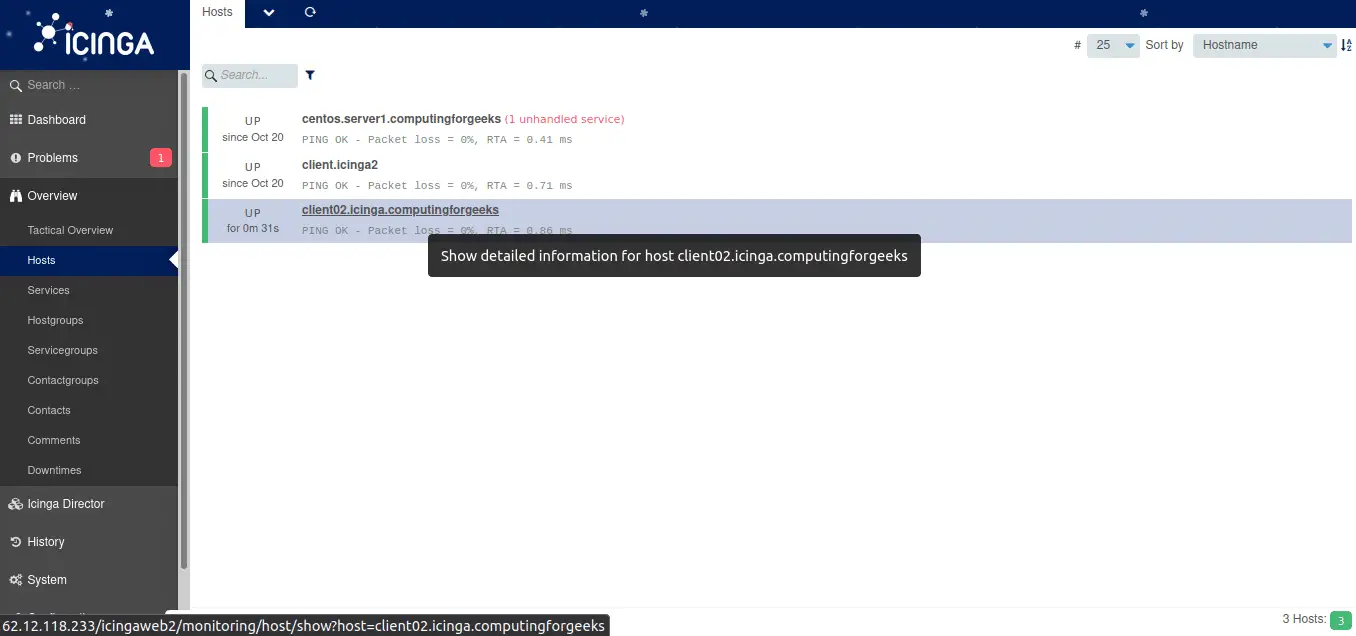Select the Problems exclamation icon
1356x636 pixels.
[15, 157]
